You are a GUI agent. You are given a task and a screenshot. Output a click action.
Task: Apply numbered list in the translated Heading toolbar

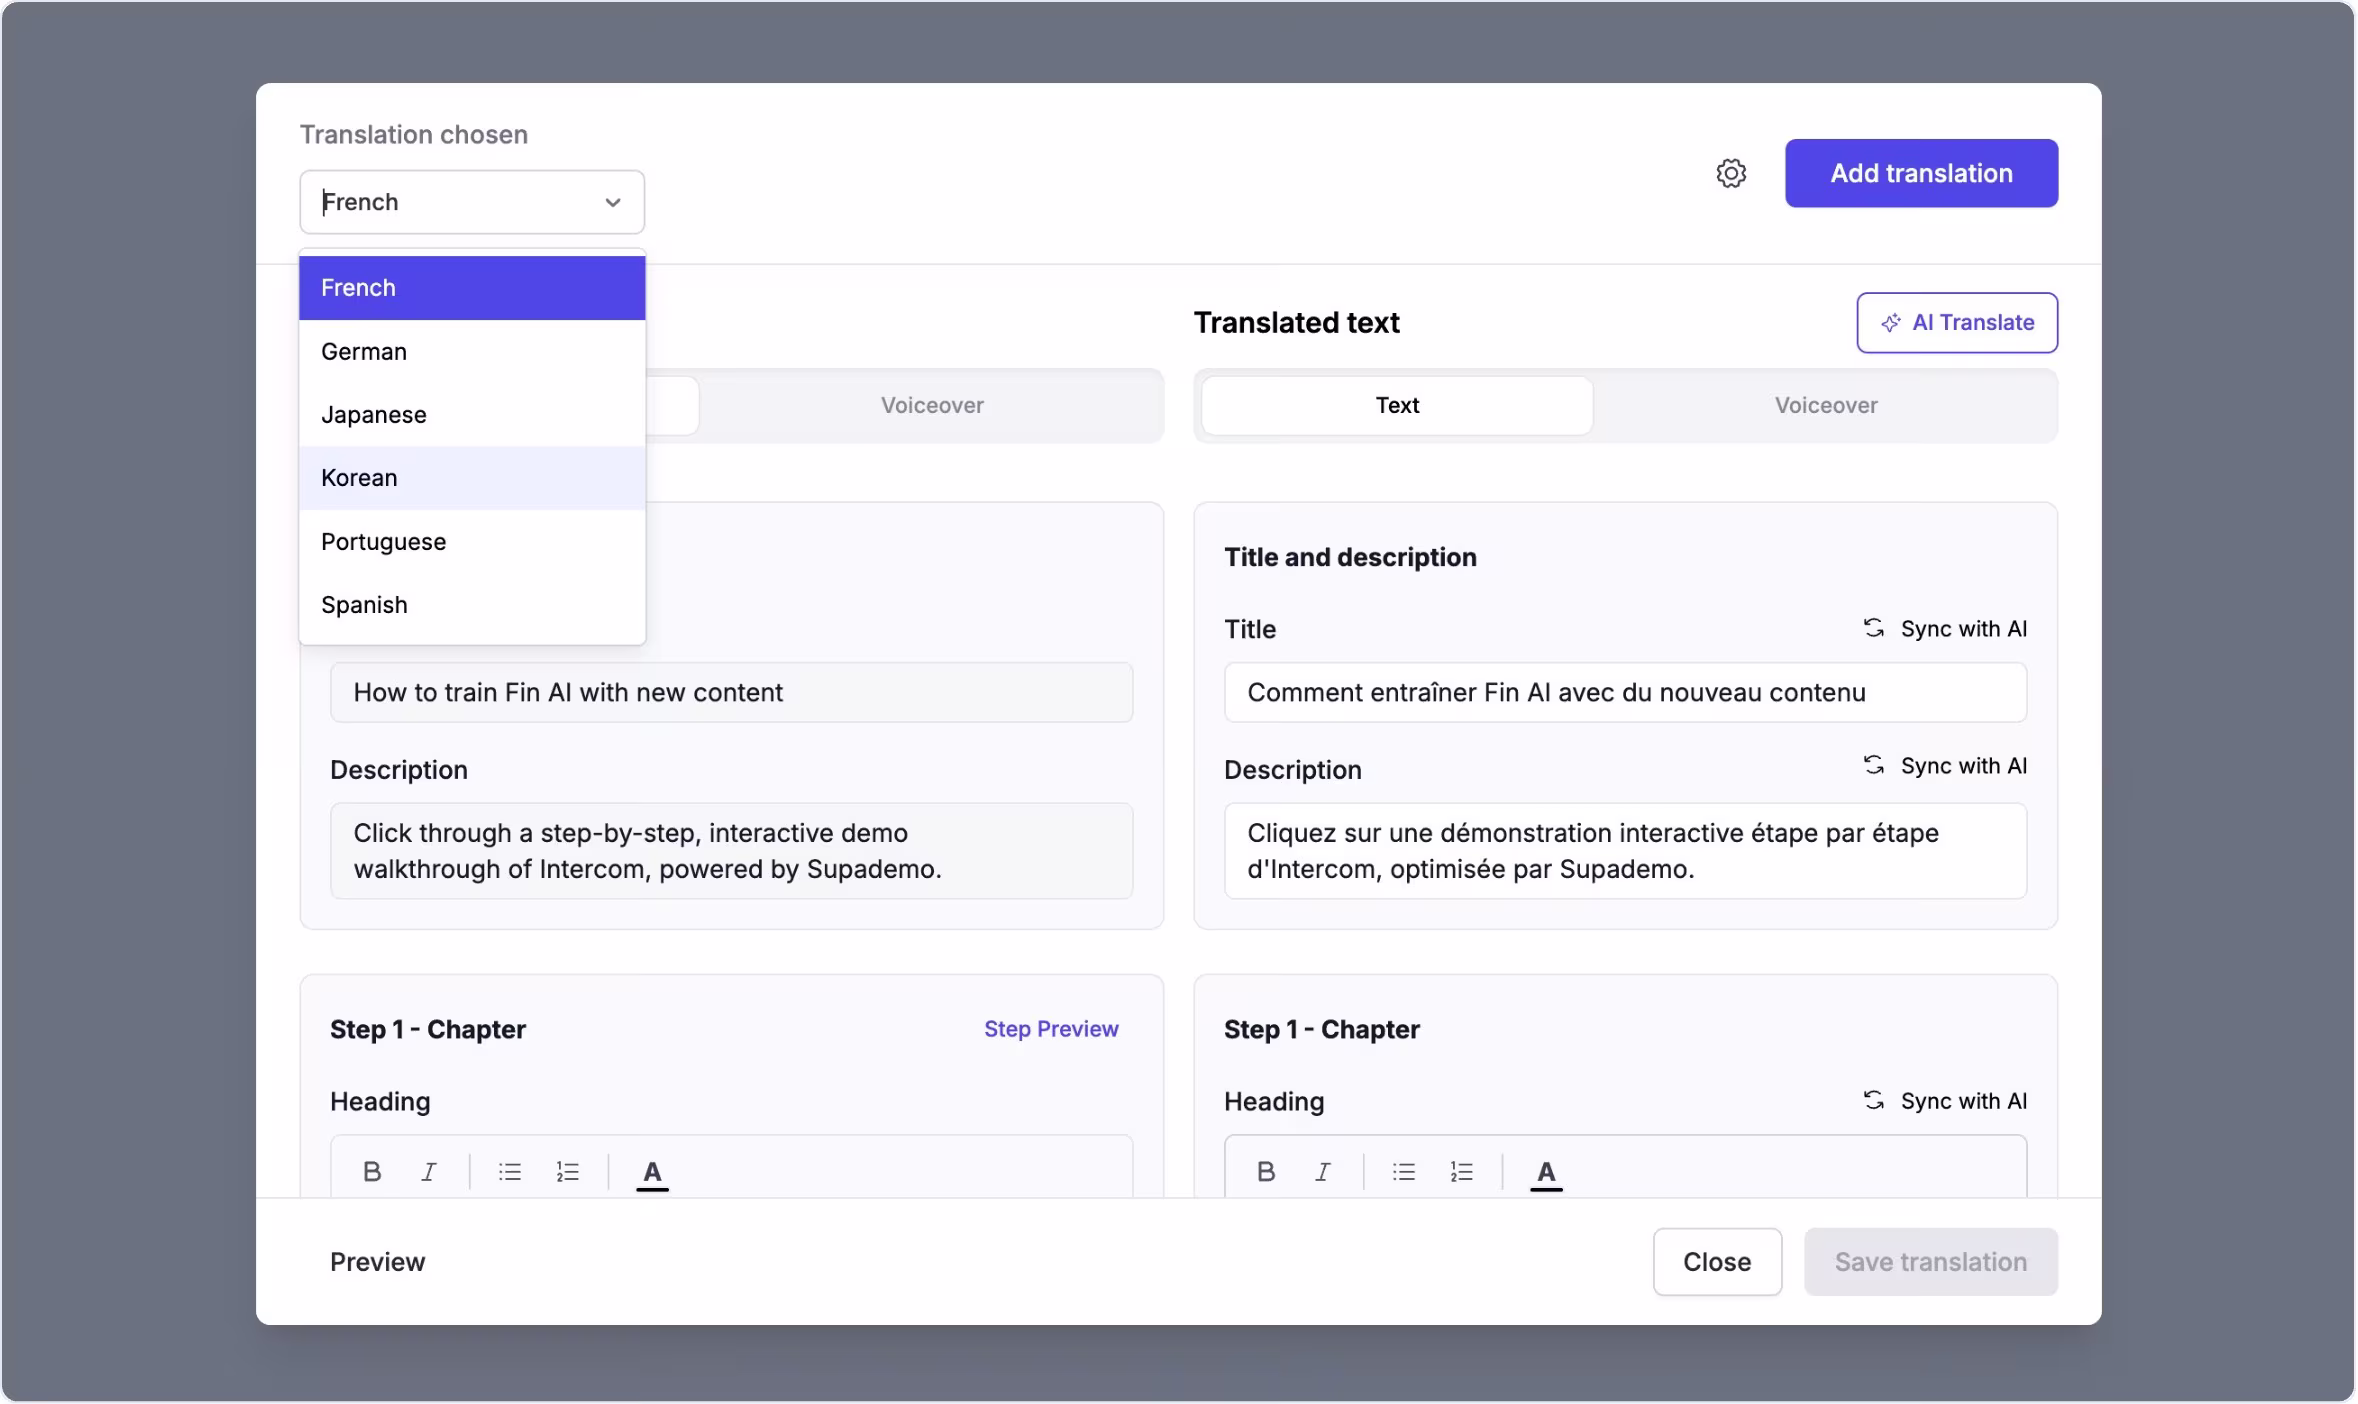pos(1462,1170)
